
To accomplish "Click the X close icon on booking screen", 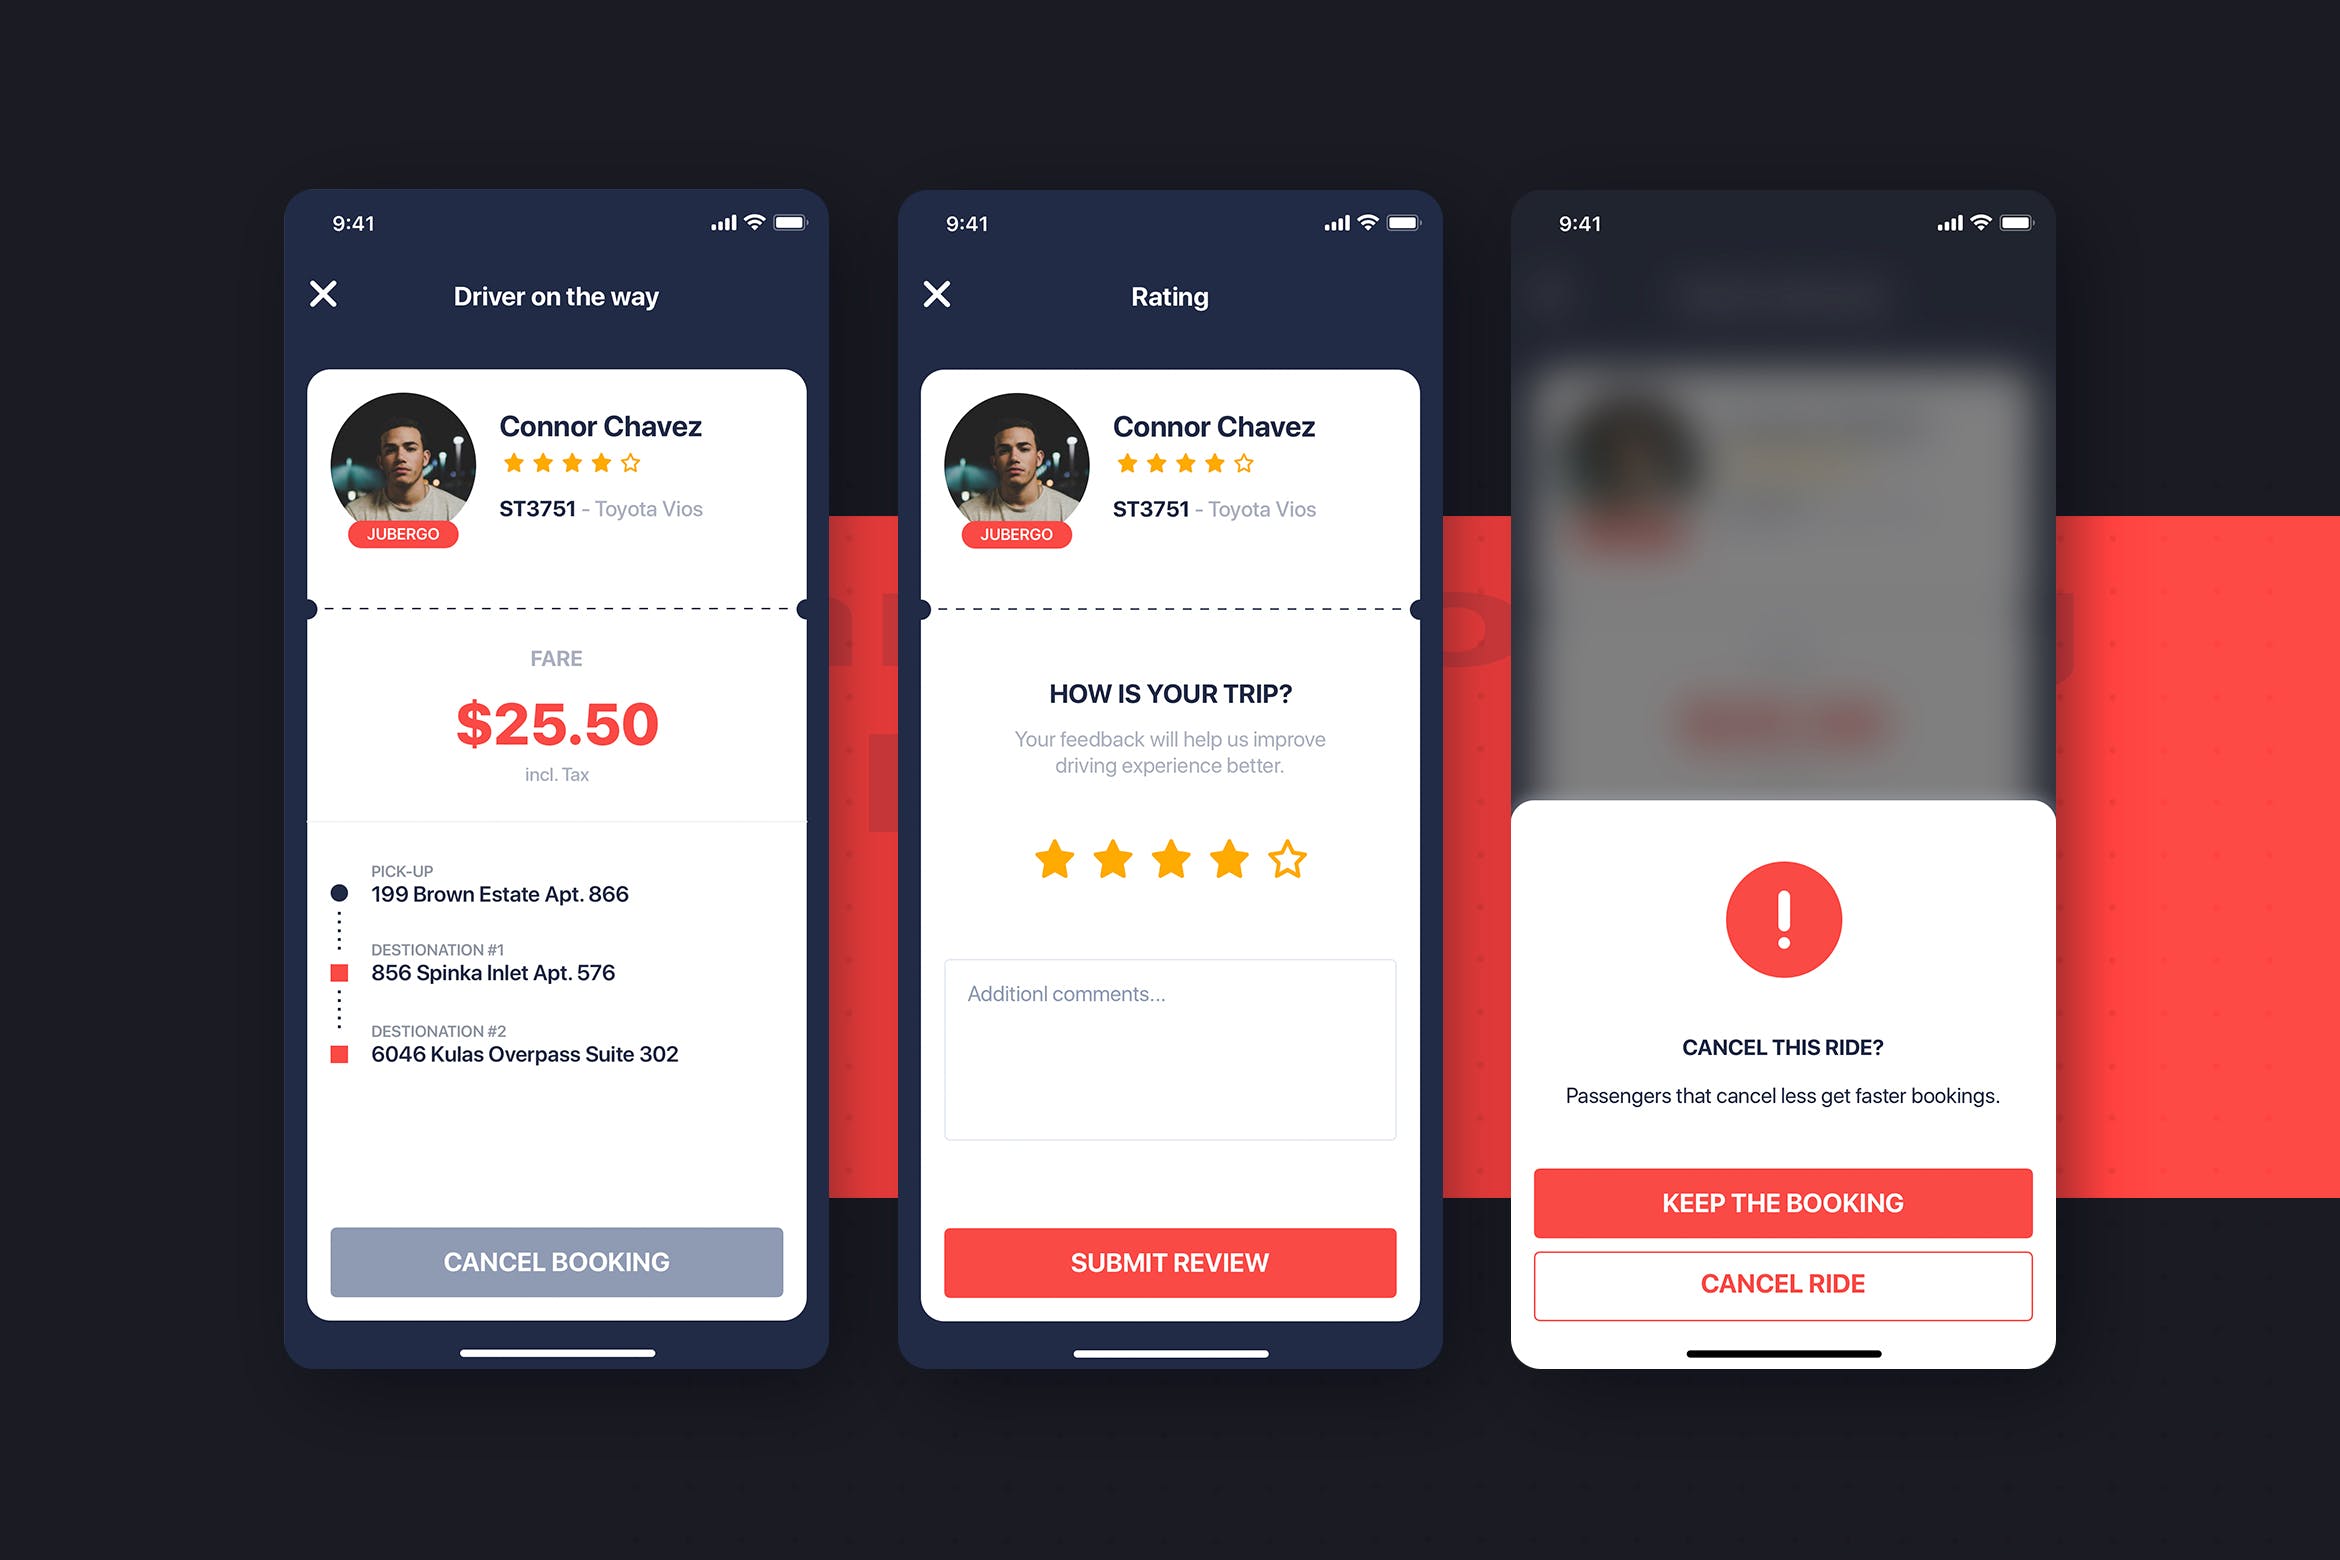I will tap(331, 294).
